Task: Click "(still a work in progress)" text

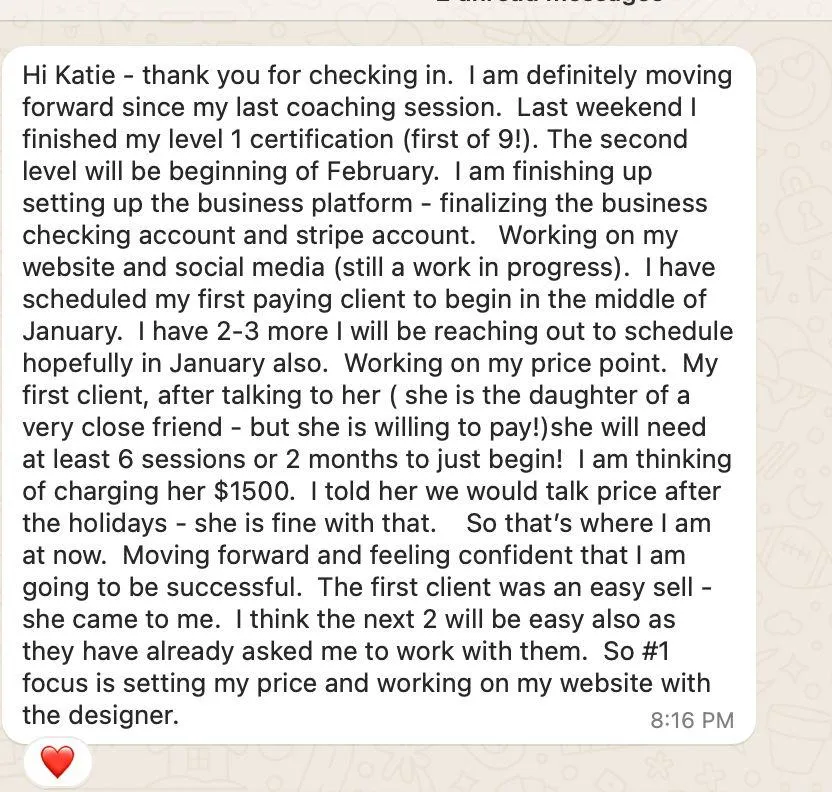Action: click(479, 267)
